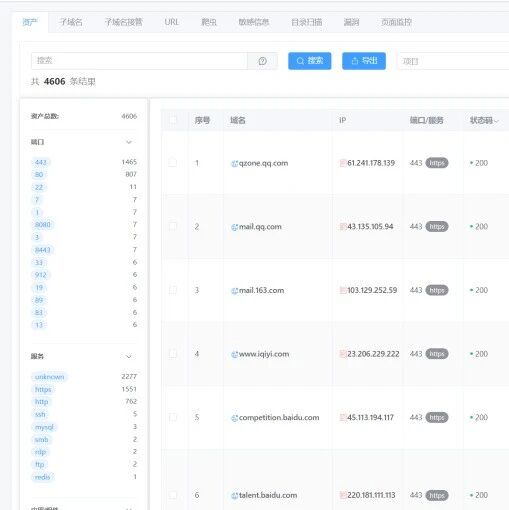Collapse the 服务 service section chevron
This screenshot has height=510, width=509.
[x=129, y=357]
